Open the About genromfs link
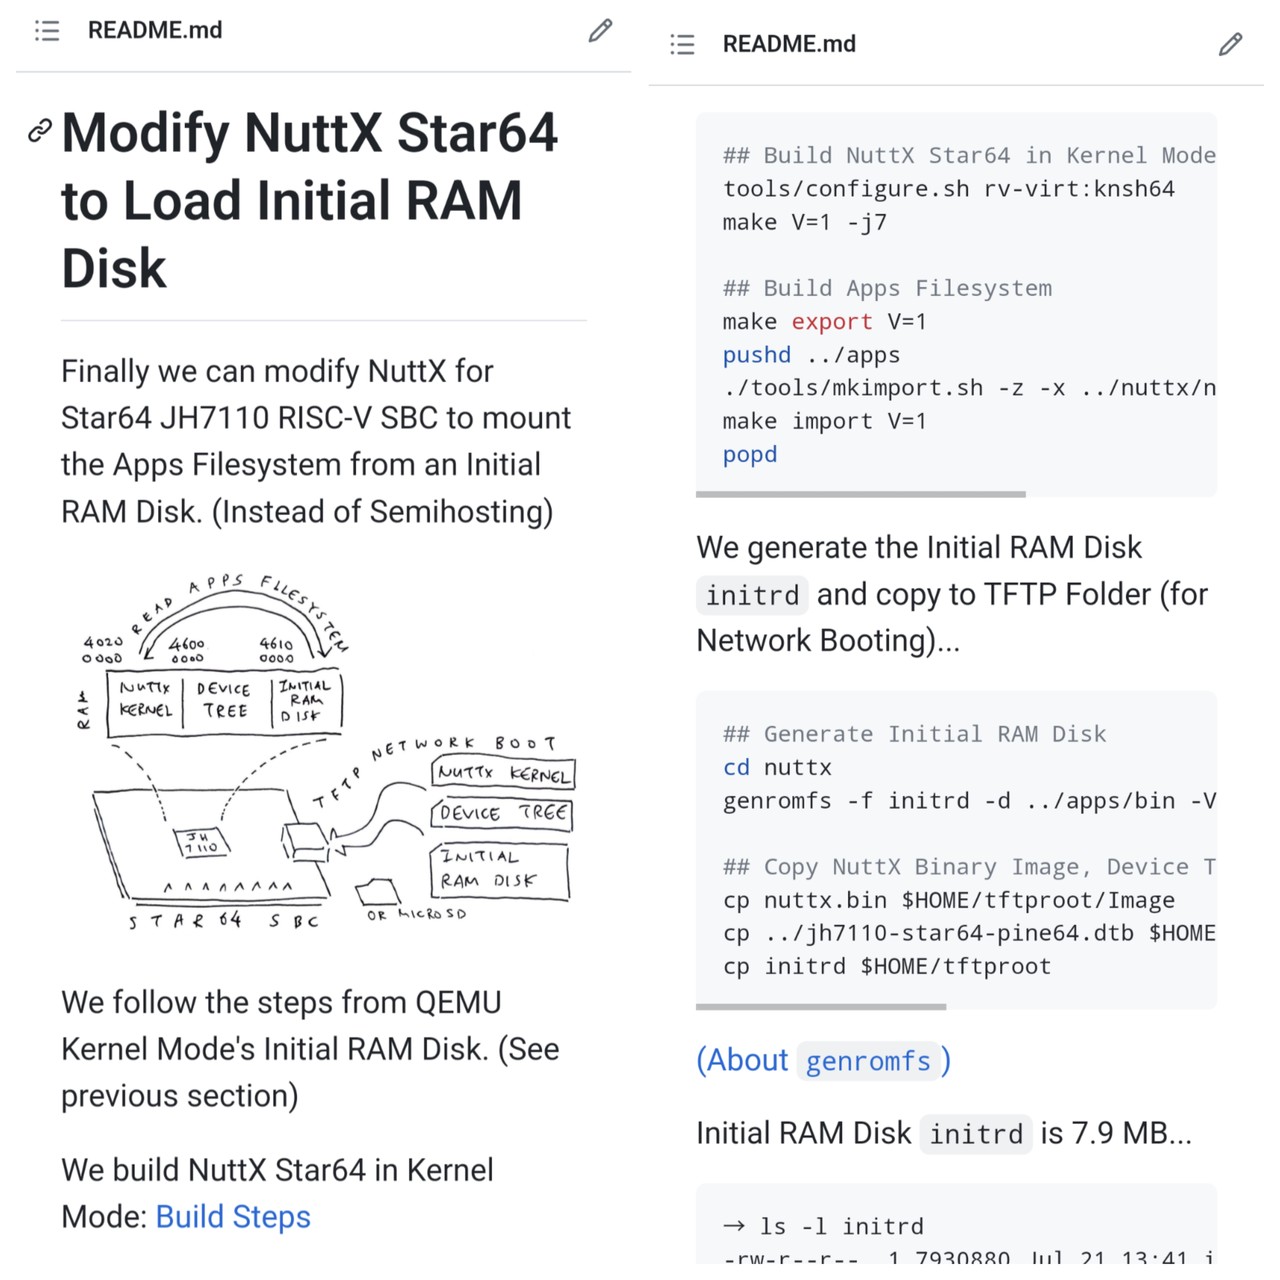Screen dimensions: 1280x1280 pyautogui.click(x=823, y=1060)
